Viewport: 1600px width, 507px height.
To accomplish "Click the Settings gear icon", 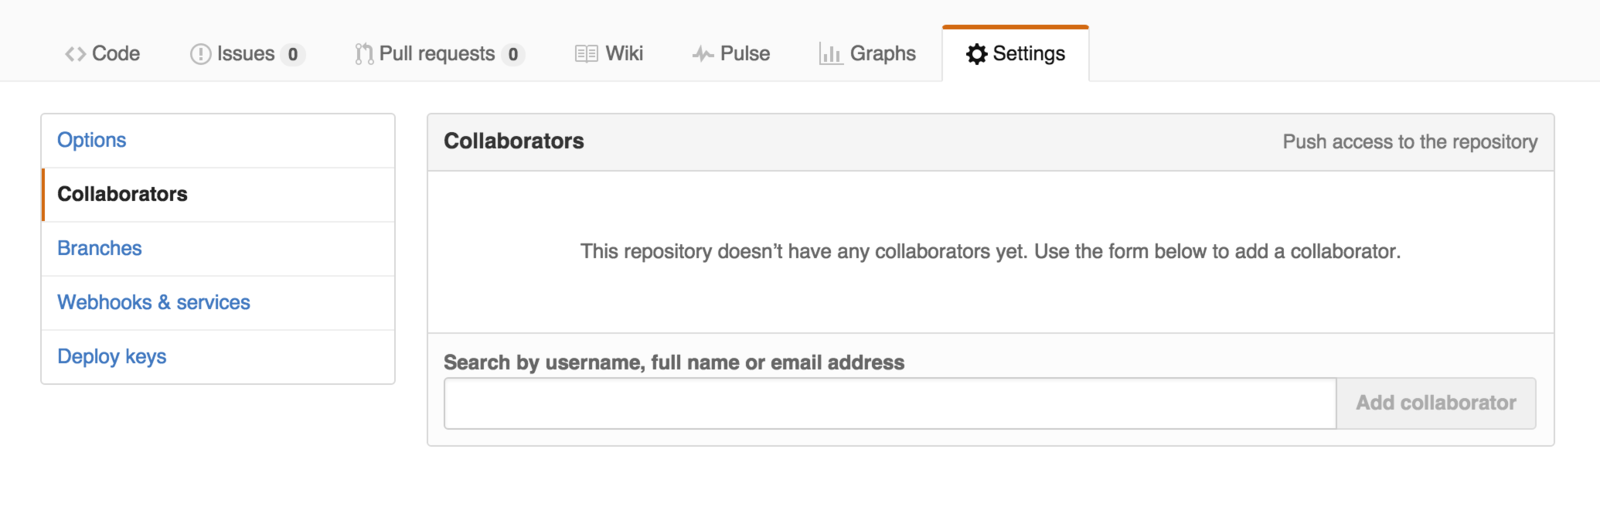I will [x=977, y=54].
